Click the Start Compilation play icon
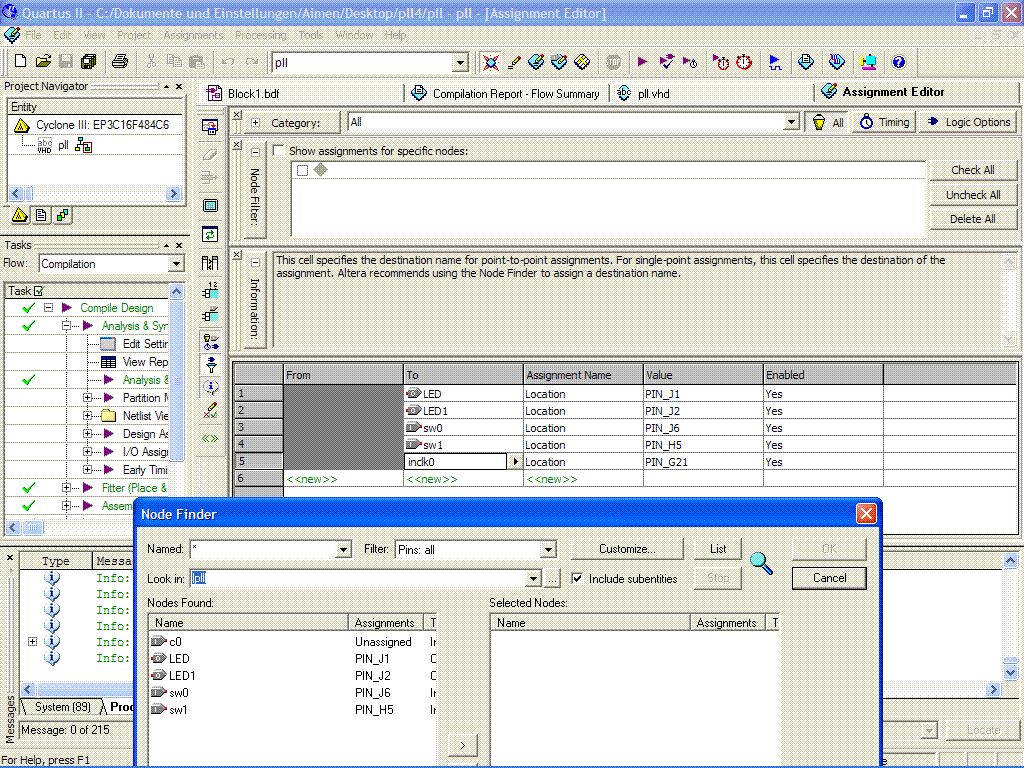1024x768 pixels. click(x=643, y=62)
